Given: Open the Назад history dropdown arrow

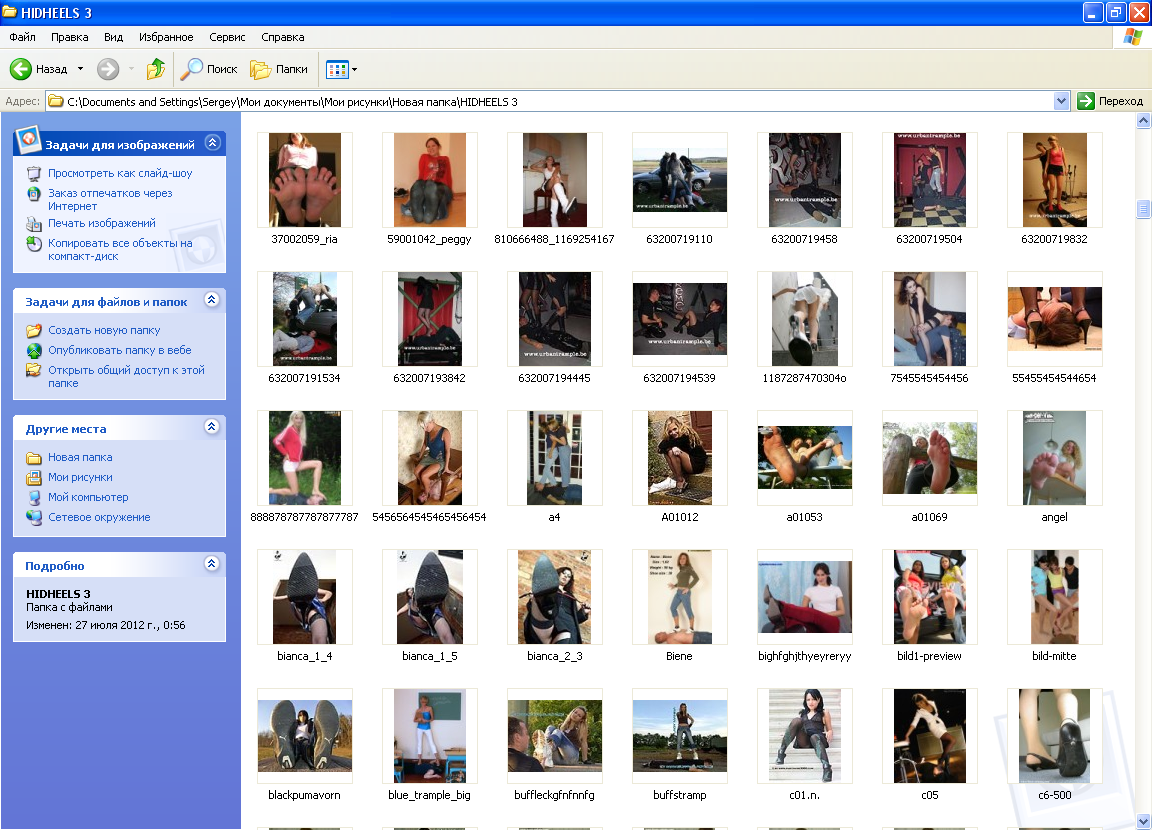Looking at the screenshot, I should point(80,69).
